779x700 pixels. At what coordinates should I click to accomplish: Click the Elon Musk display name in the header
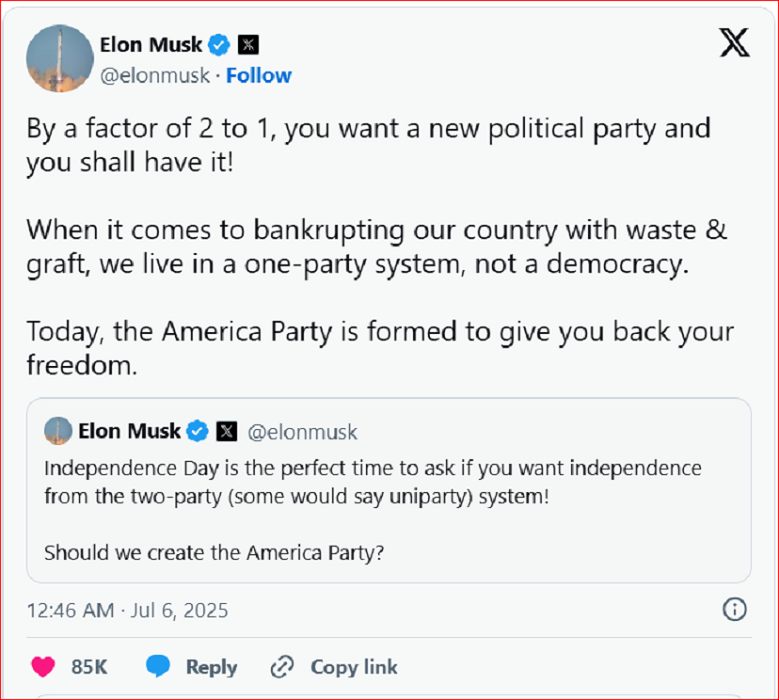tap(151, 45)
